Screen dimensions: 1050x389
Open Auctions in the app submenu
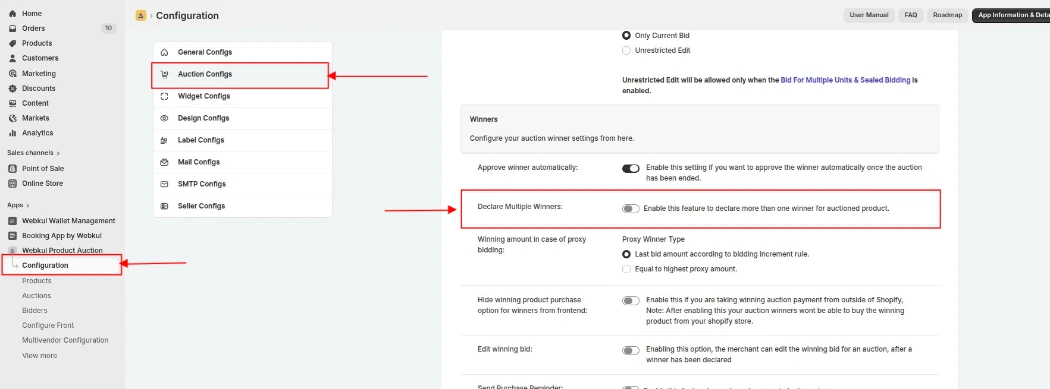coord(37,296)
